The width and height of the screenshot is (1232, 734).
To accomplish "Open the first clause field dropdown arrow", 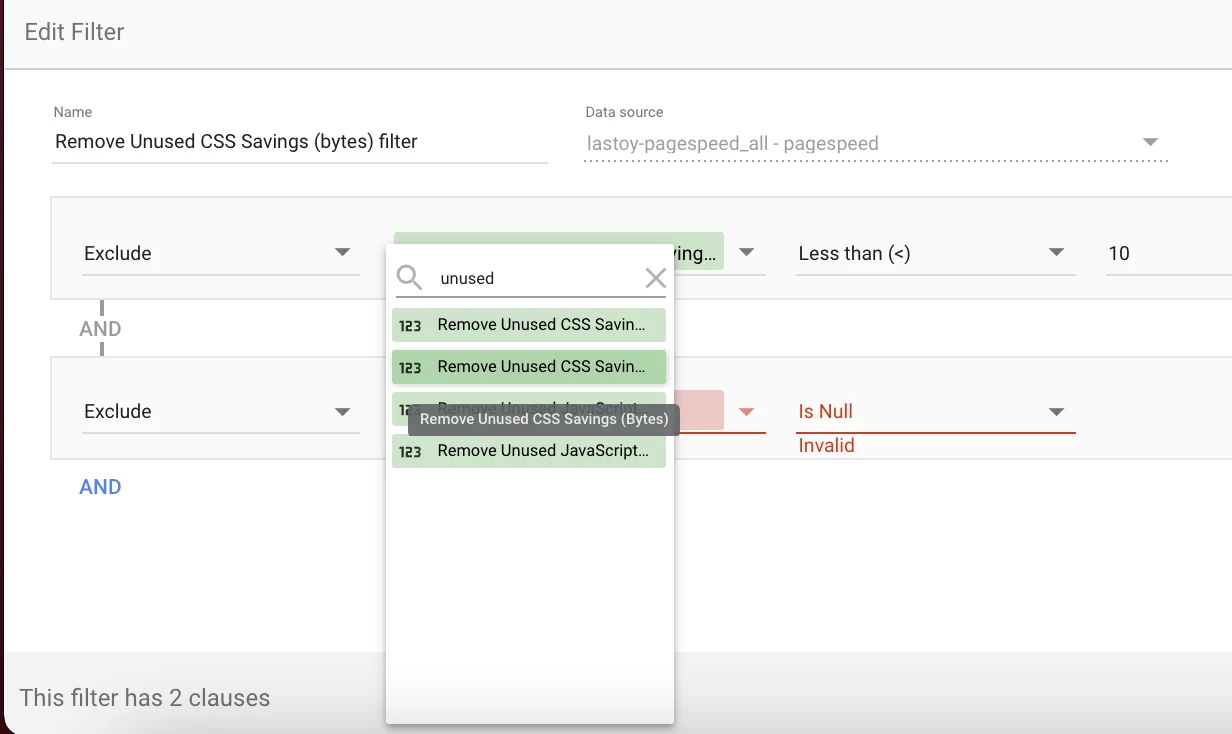I will point(747,253).
